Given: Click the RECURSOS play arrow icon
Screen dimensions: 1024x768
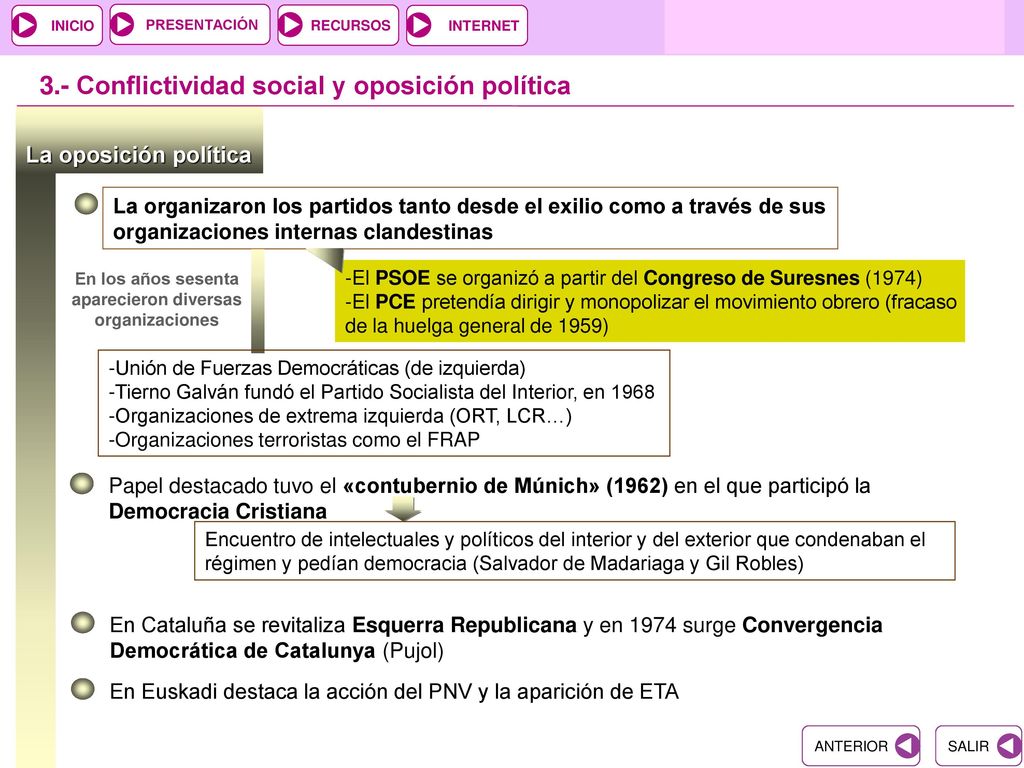Looking at the screenshot, I should pos(291,25).
